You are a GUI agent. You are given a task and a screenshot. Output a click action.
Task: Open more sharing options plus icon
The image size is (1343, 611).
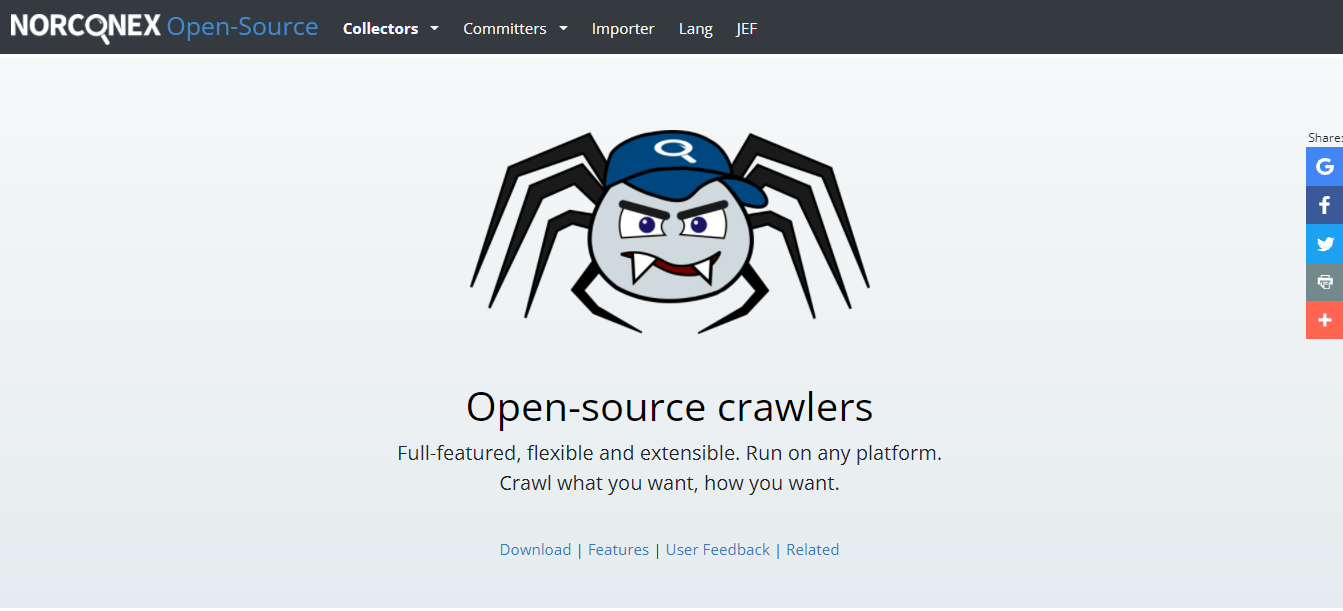pyautogui.click(x=1324, y=320)
